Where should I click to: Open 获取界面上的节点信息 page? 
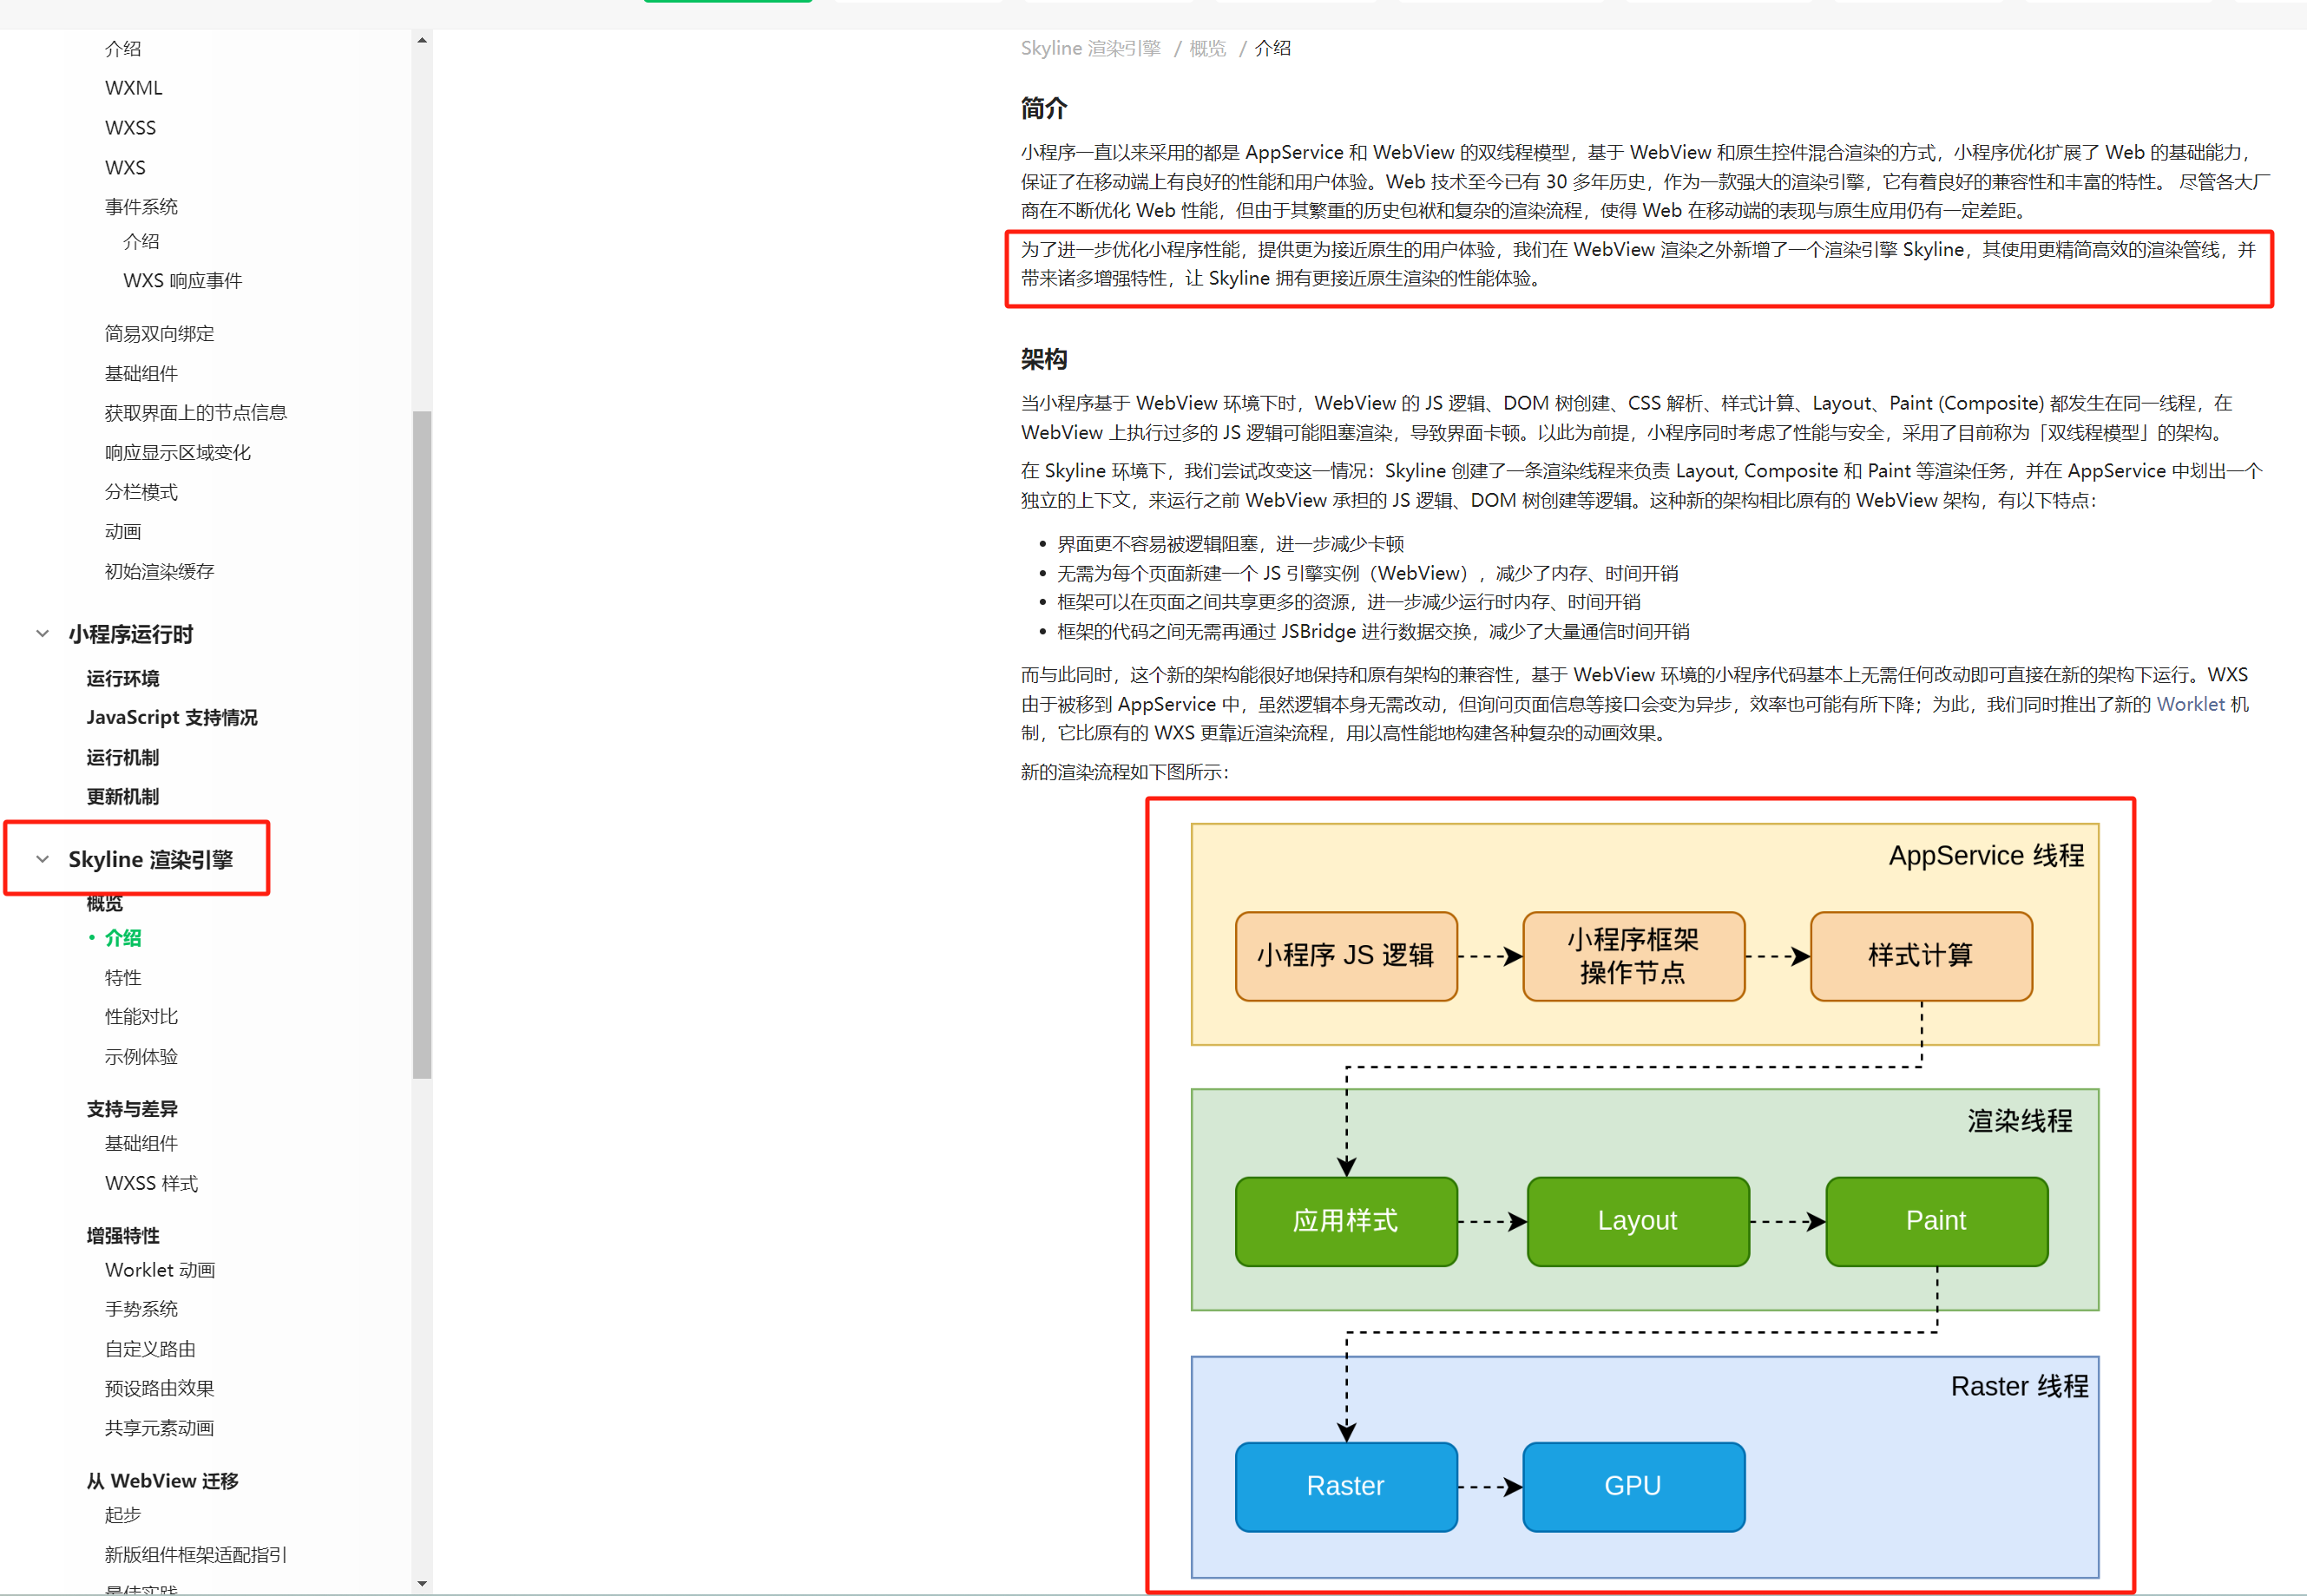click(x=195, y=413)
